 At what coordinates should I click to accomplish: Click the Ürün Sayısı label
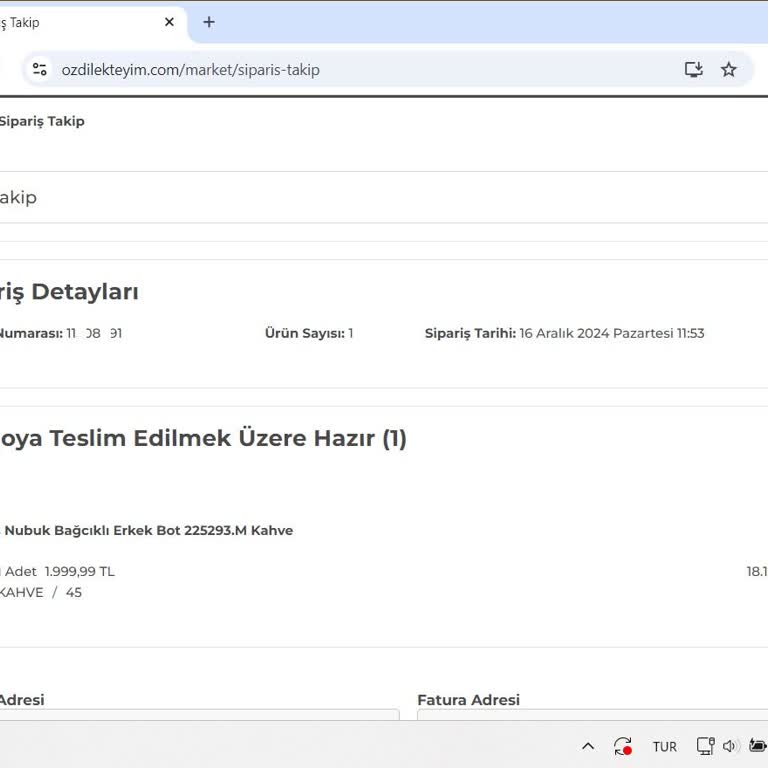tap(304, 333)
